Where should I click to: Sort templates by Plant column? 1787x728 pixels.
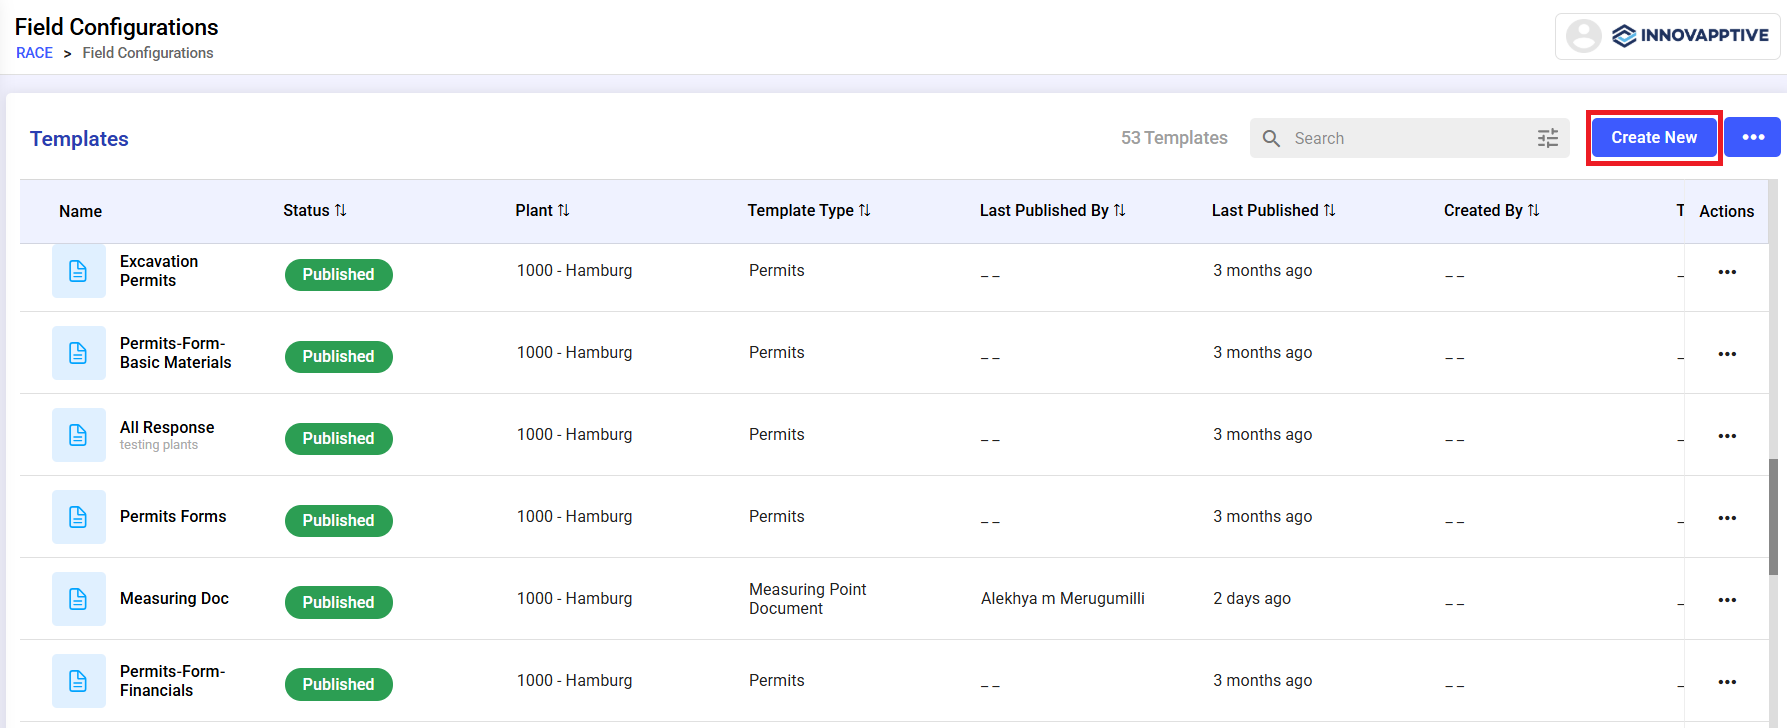(563, 210)
